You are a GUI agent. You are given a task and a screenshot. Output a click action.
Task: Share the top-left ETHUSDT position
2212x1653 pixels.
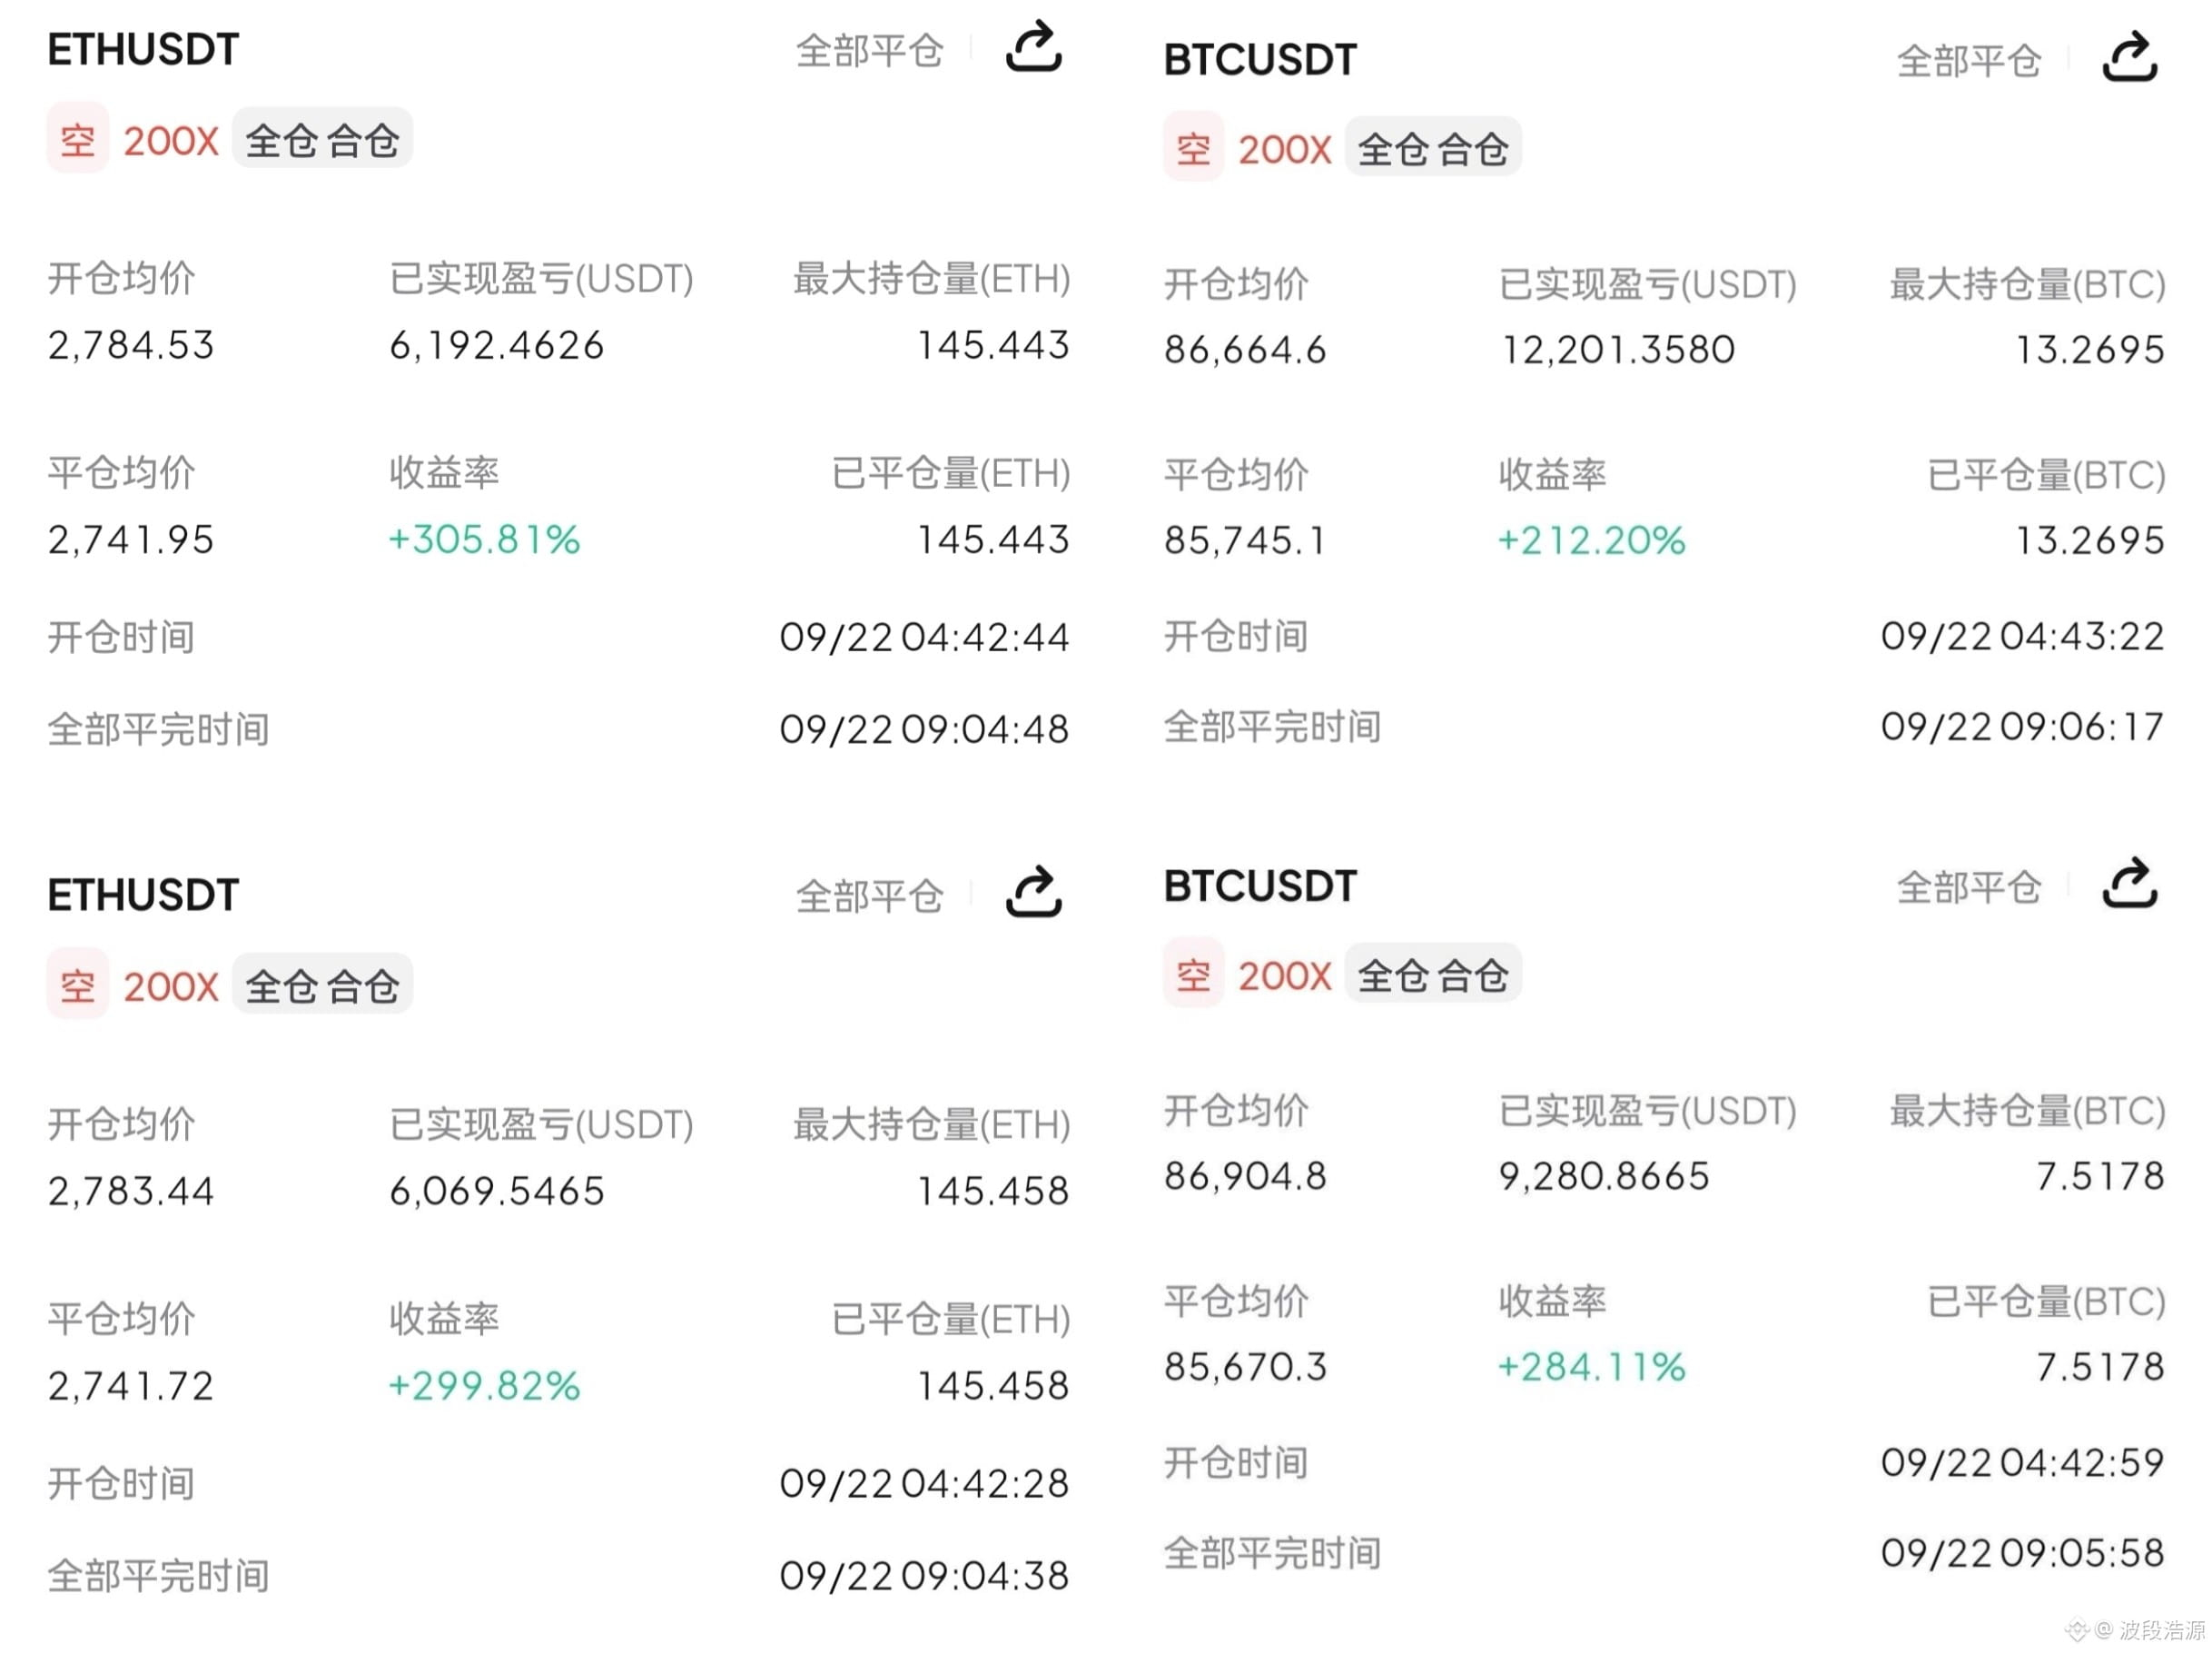click(x=1033, y=47)
